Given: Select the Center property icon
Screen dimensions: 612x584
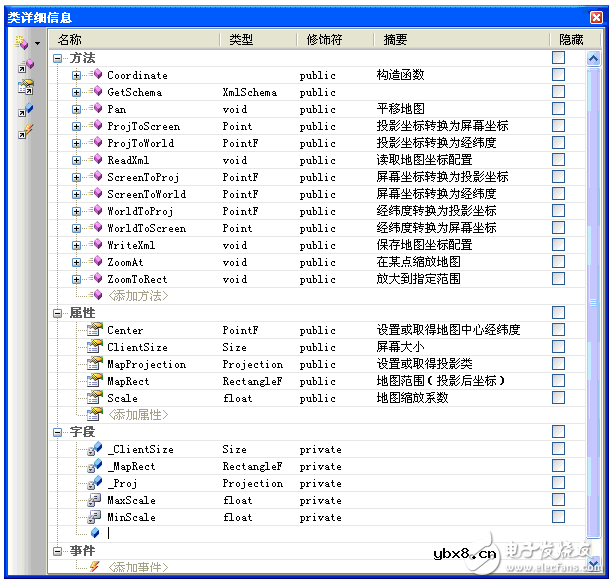Looking at the screenshot, I should 95,330.
